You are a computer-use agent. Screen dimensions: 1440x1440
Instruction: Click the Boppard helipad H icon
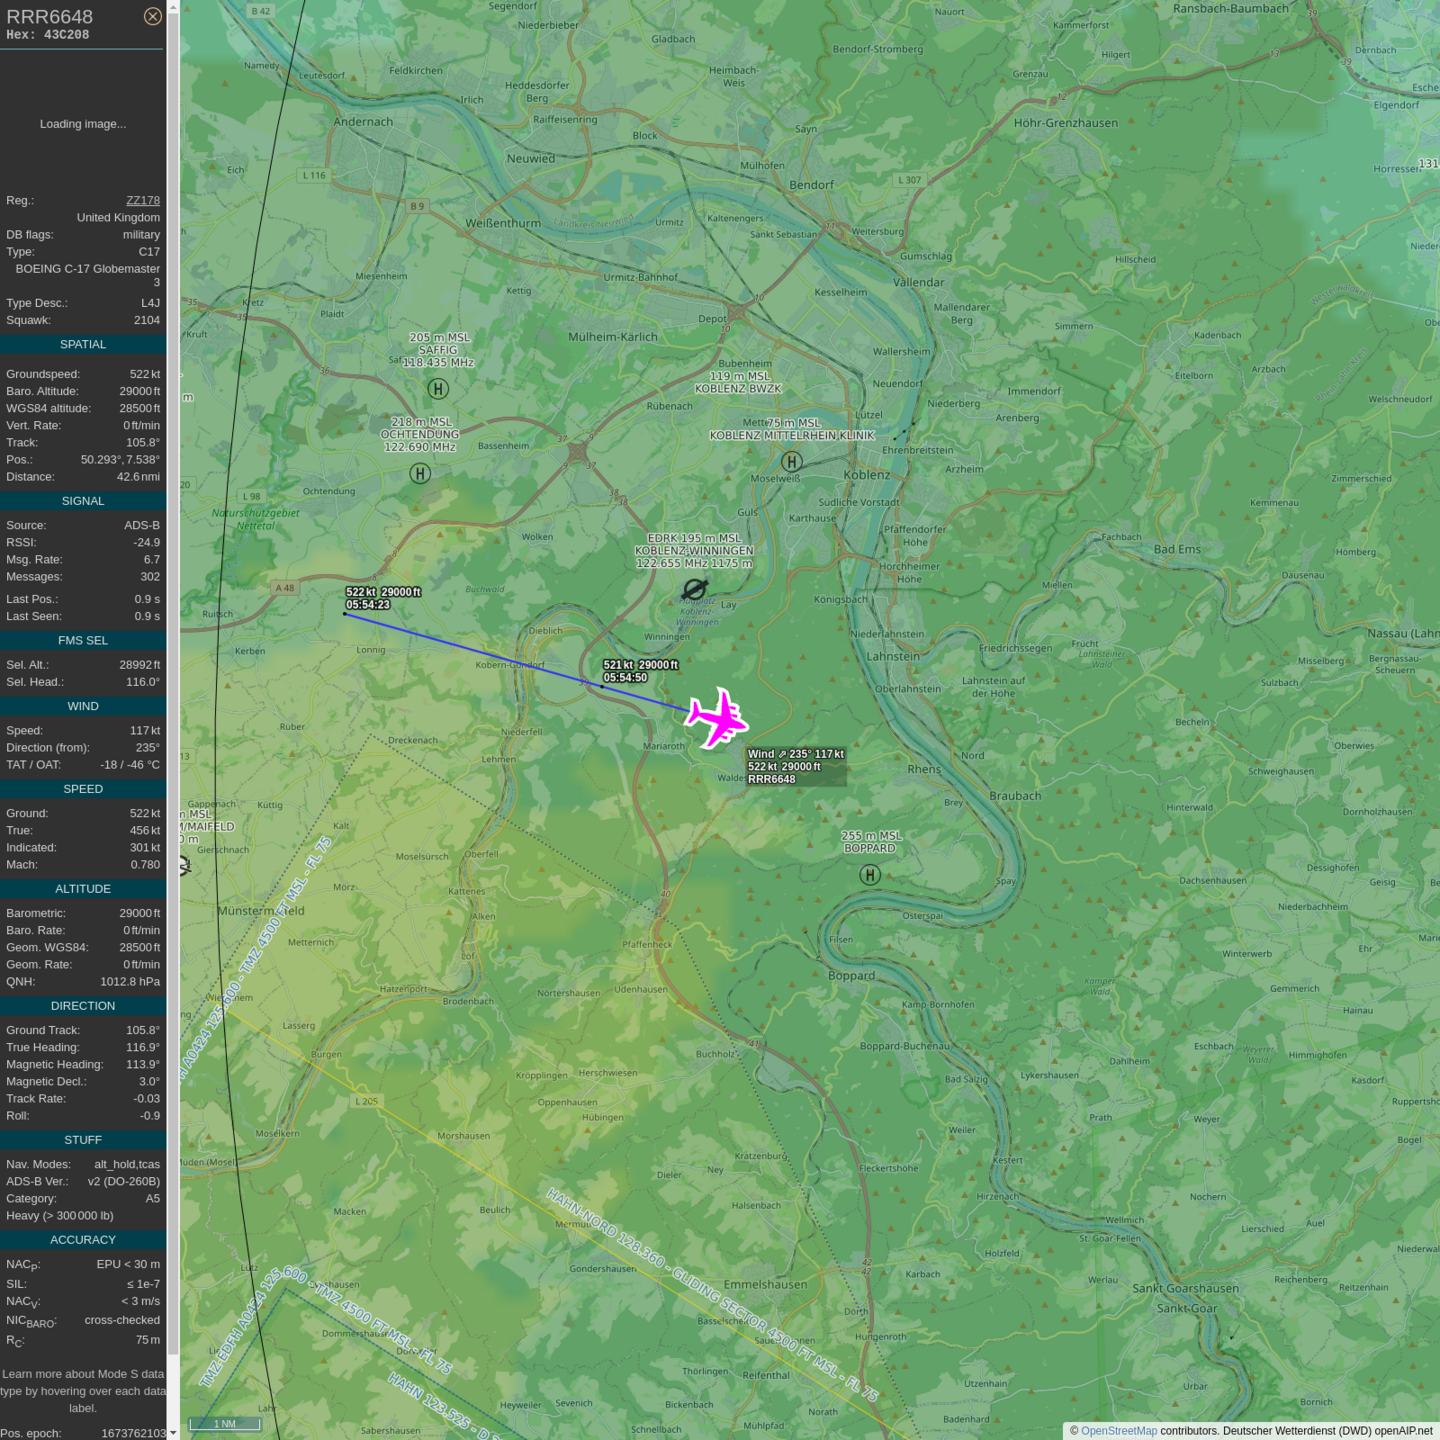tap(870, 875)
